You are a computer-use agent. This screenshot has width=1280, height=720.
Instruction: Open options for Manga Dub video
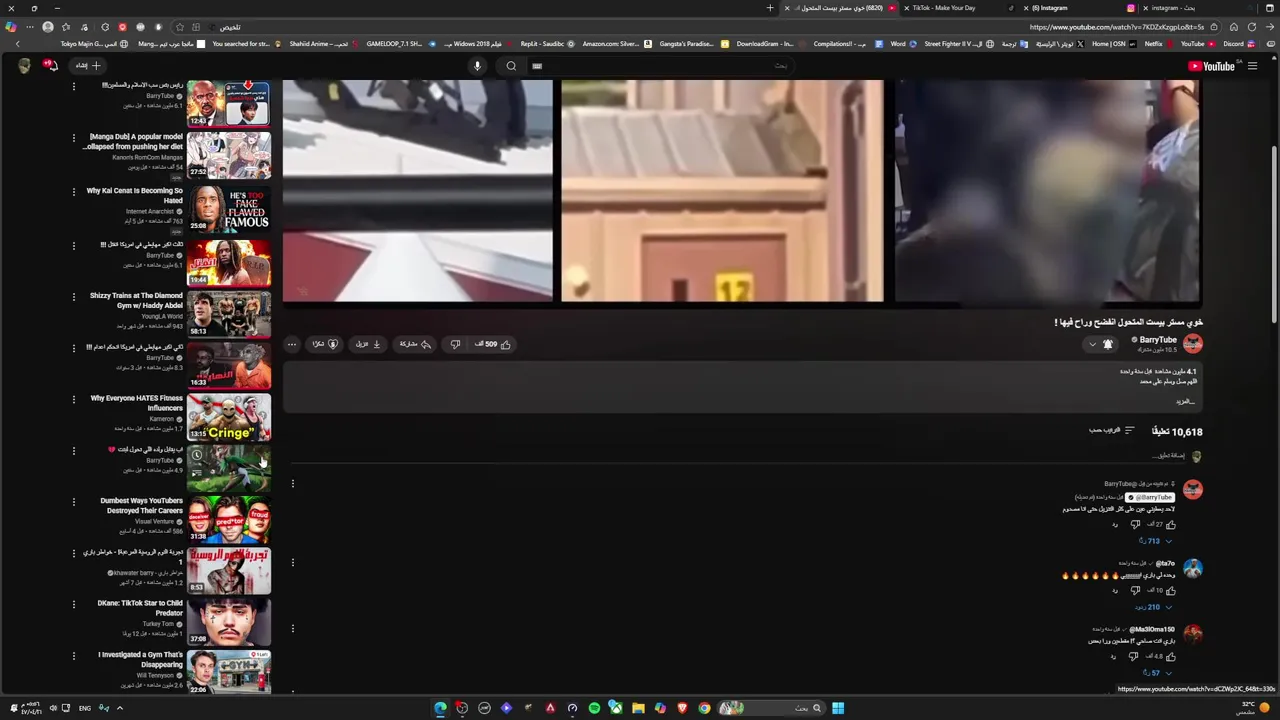tap(73, 138)
